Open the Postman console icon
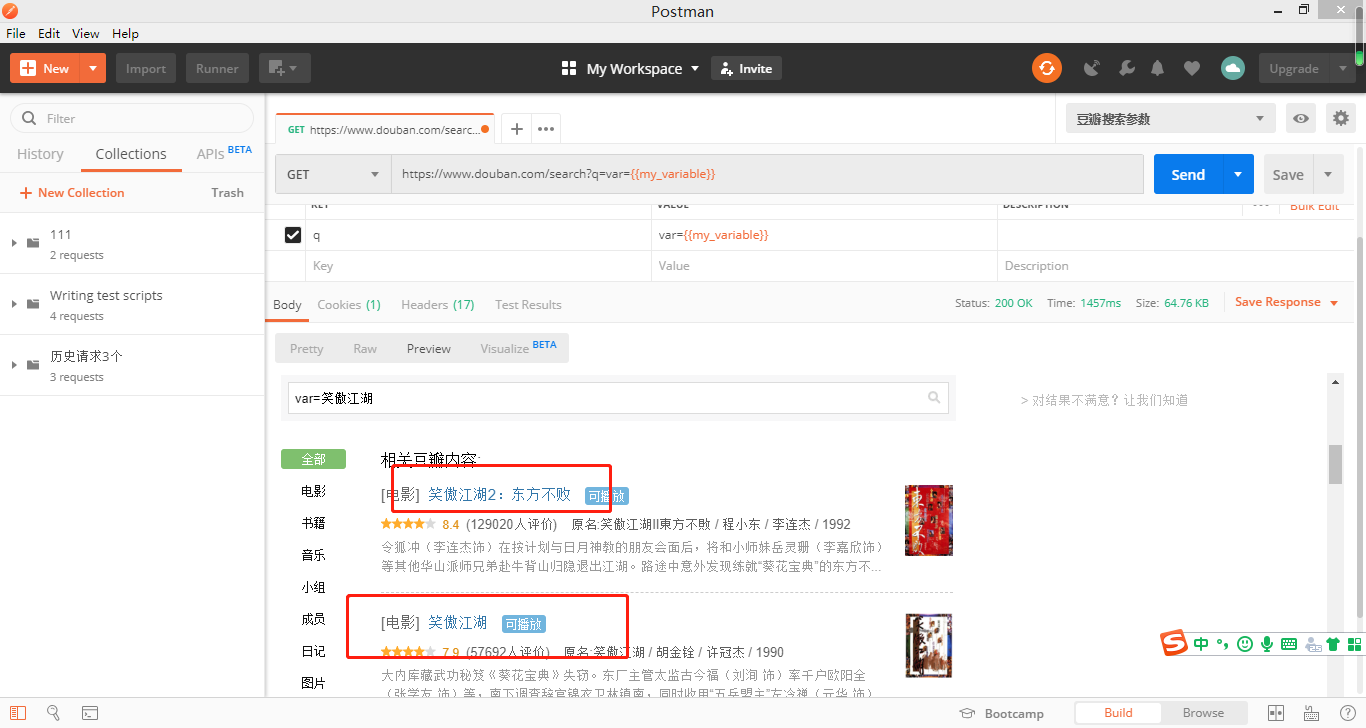The height and width of the screenshot is (728, 1366). (89, 713)
